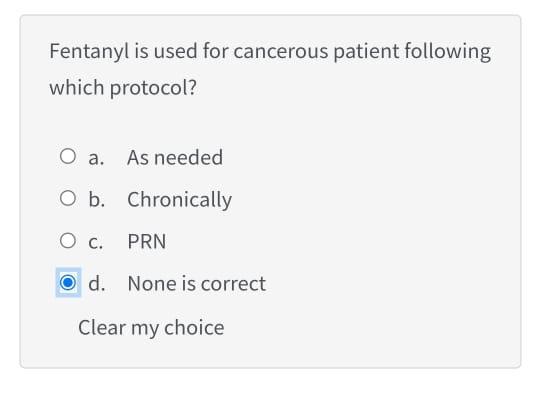Click the "PRN" answer label

(147, 241)
